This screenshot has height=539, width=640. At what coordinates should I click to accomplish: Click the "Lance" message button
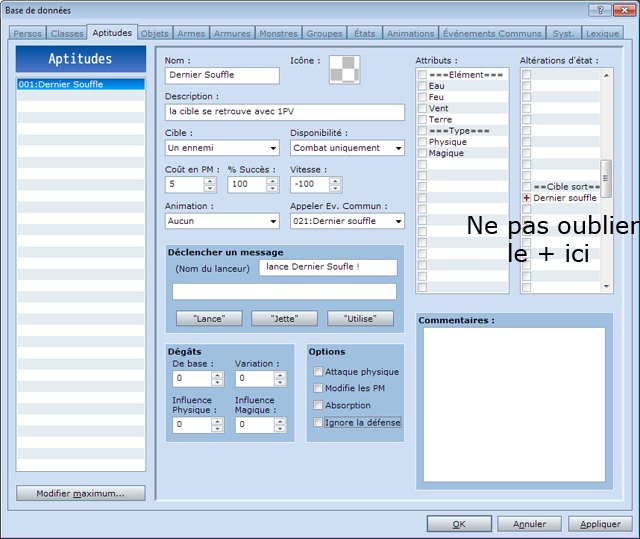209,319
